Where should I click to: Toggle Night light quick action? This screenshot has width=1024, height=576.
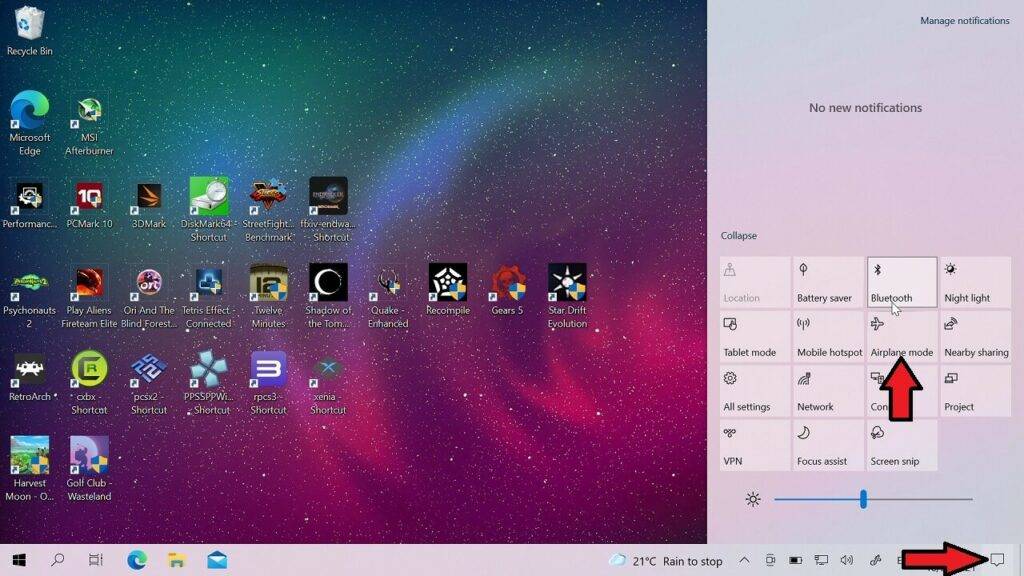click(x=976, y=282)
